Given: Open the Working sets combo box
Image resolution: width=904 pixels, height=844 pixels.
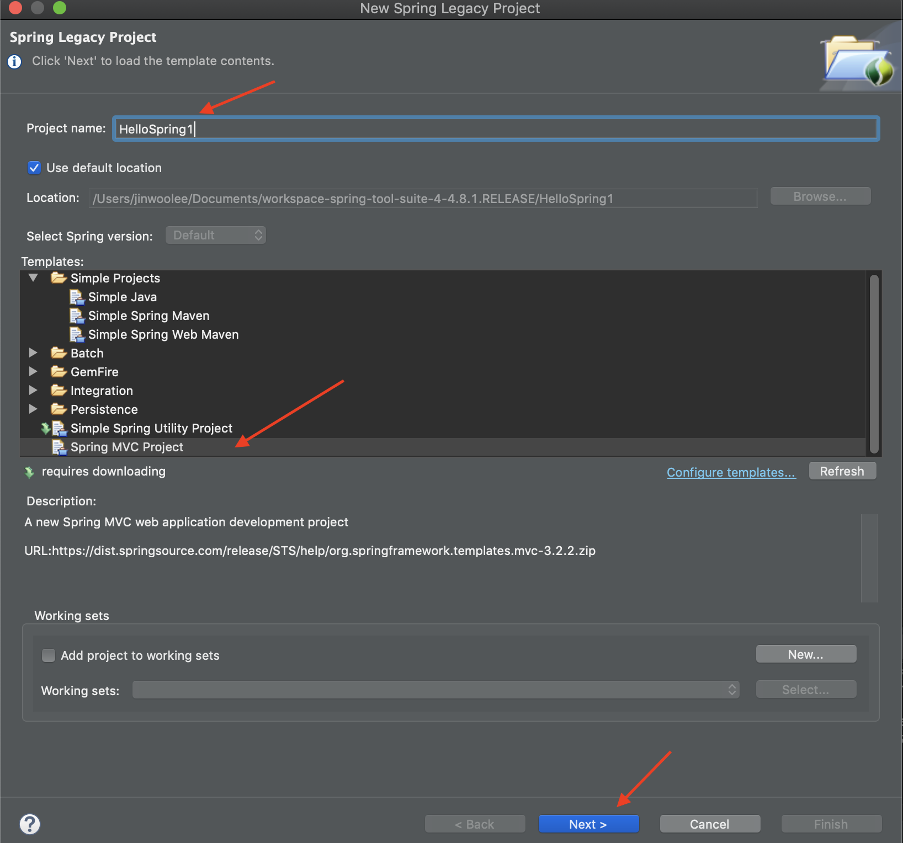Looking at the screenshot, I should (436, 690).
